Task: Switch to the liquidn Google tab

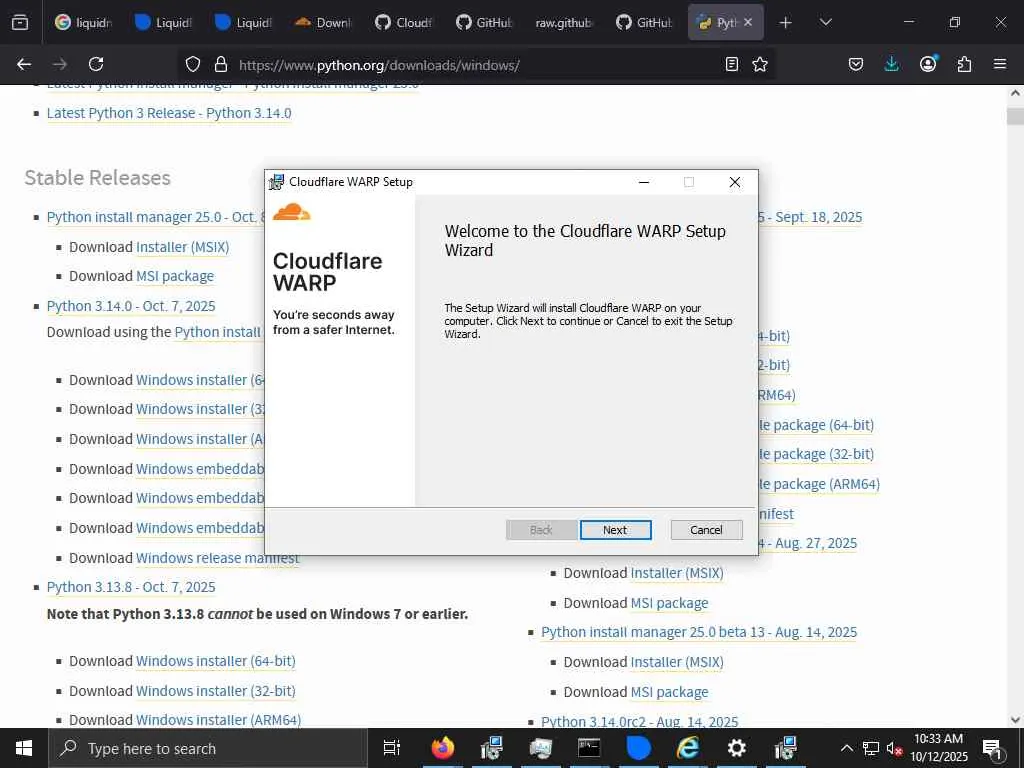Action: 84,22
